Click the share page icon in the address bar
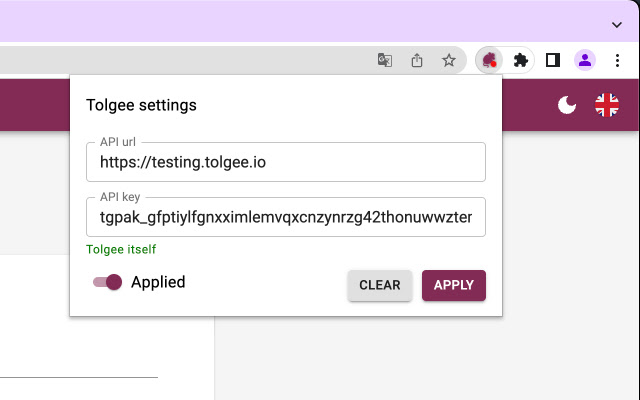This screenshot has height=400, width=640. coord(417,60)
